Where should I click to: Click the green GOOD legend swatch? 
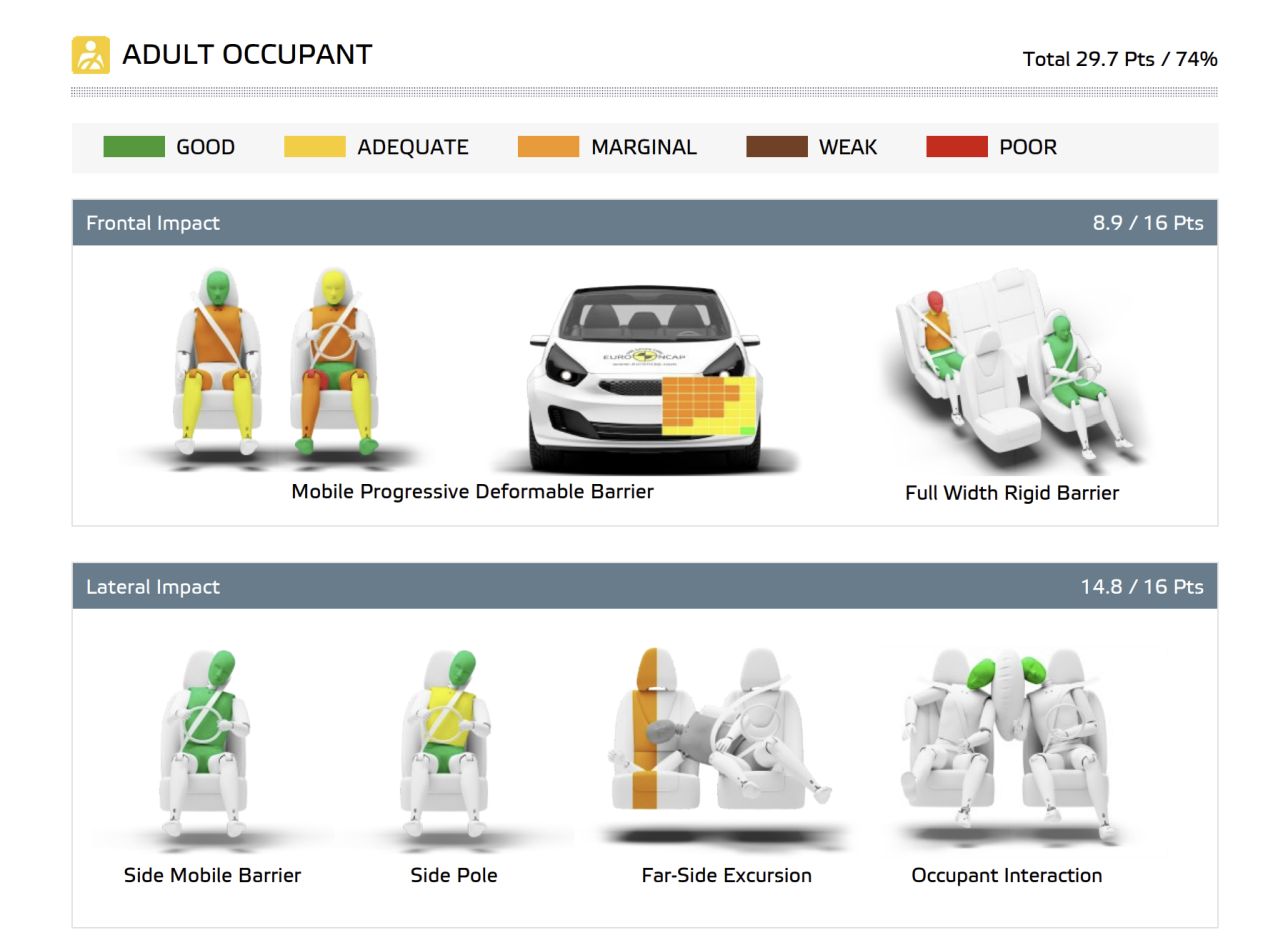coord(134,147)
